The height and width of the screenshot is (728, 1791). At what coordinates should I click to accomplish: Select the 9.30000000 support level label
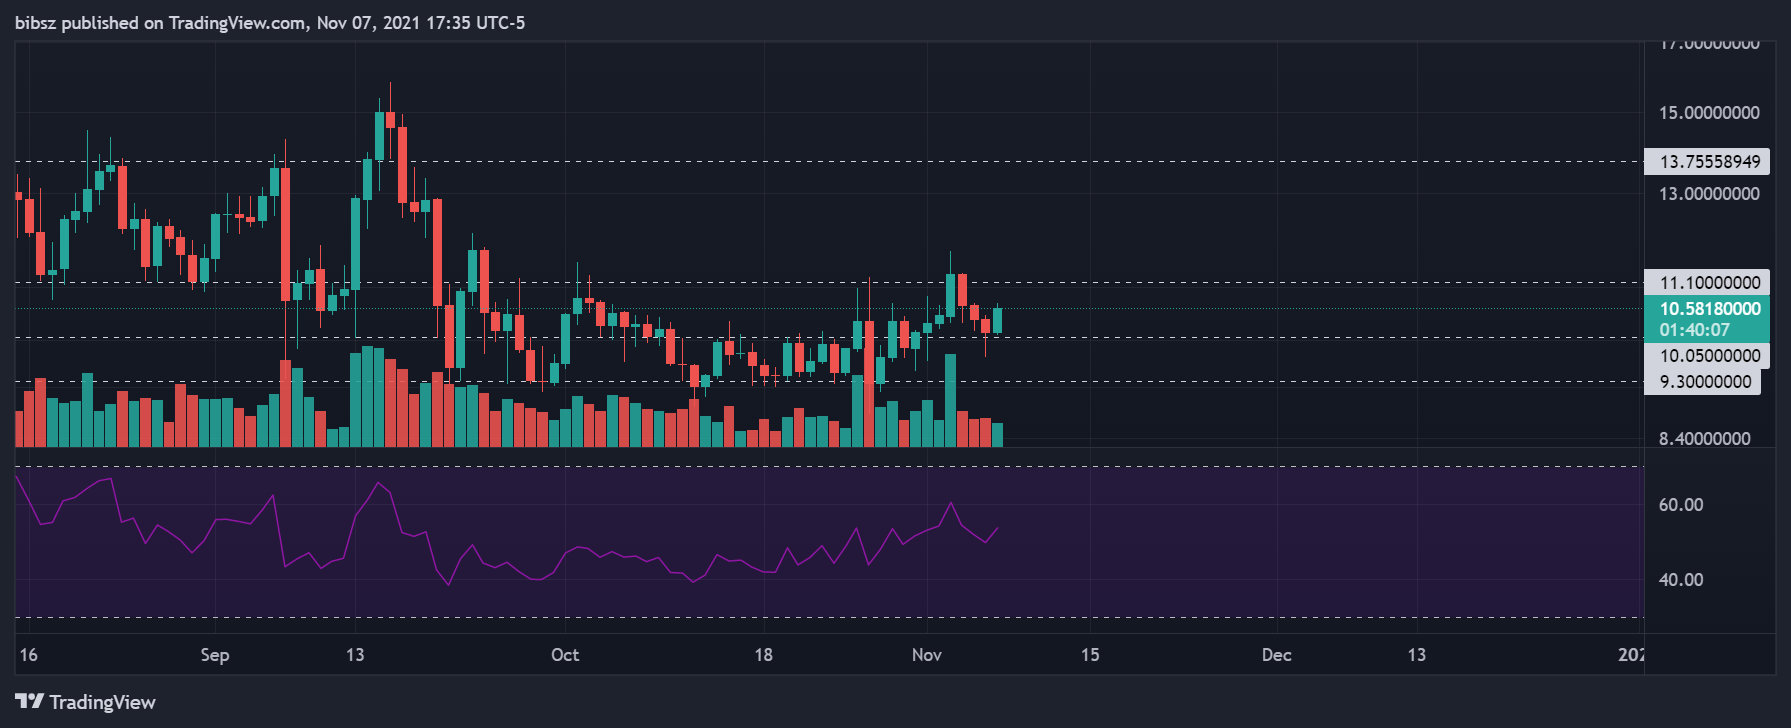pos(1702,382)
